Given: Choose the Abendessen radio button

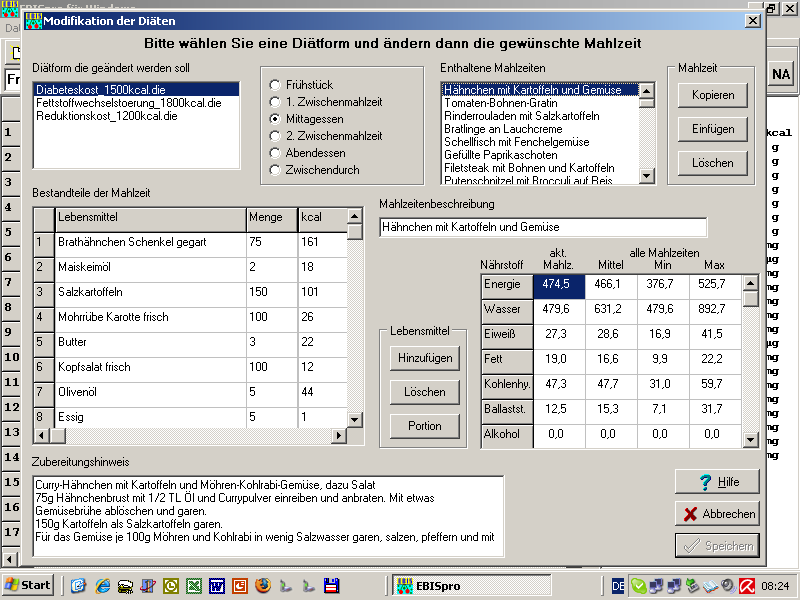Looking at the screenshot, I should [x=275, y=153].
